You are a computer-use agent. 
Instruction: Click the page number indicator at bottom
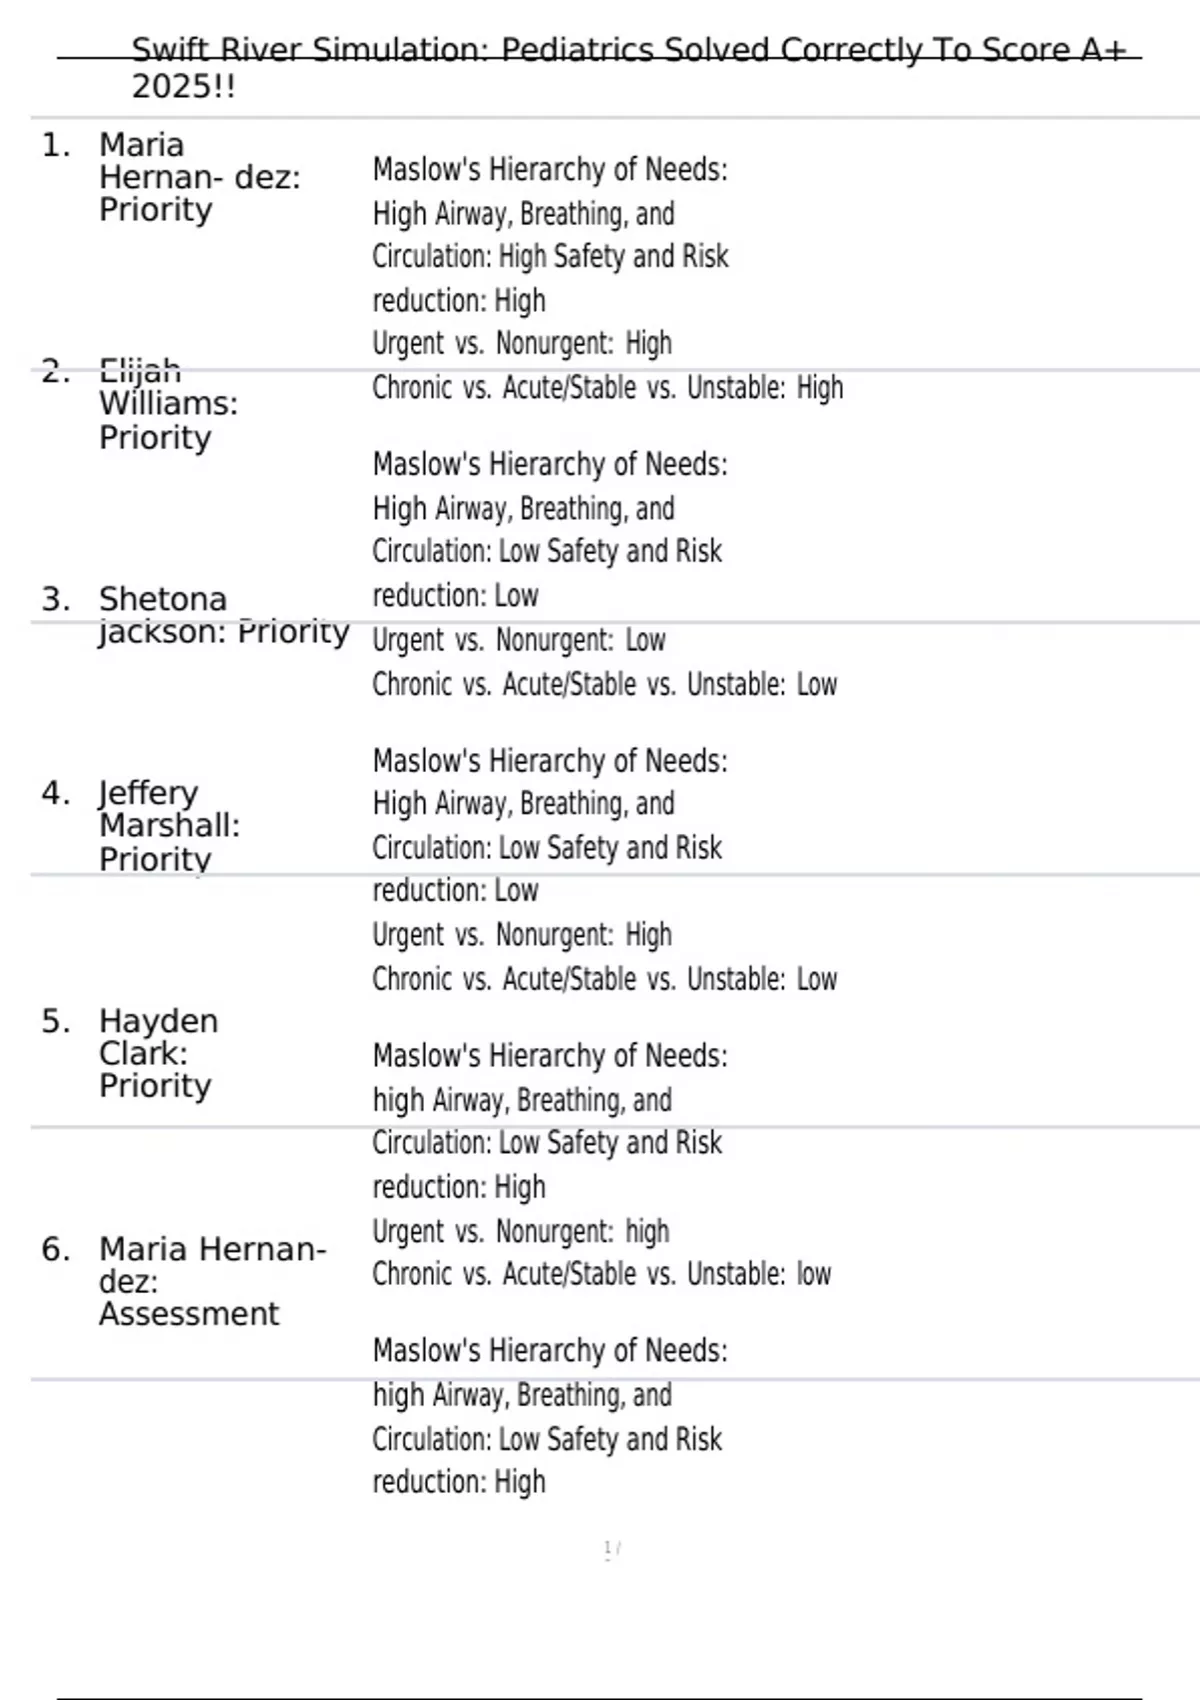(x=612, y=1549)
